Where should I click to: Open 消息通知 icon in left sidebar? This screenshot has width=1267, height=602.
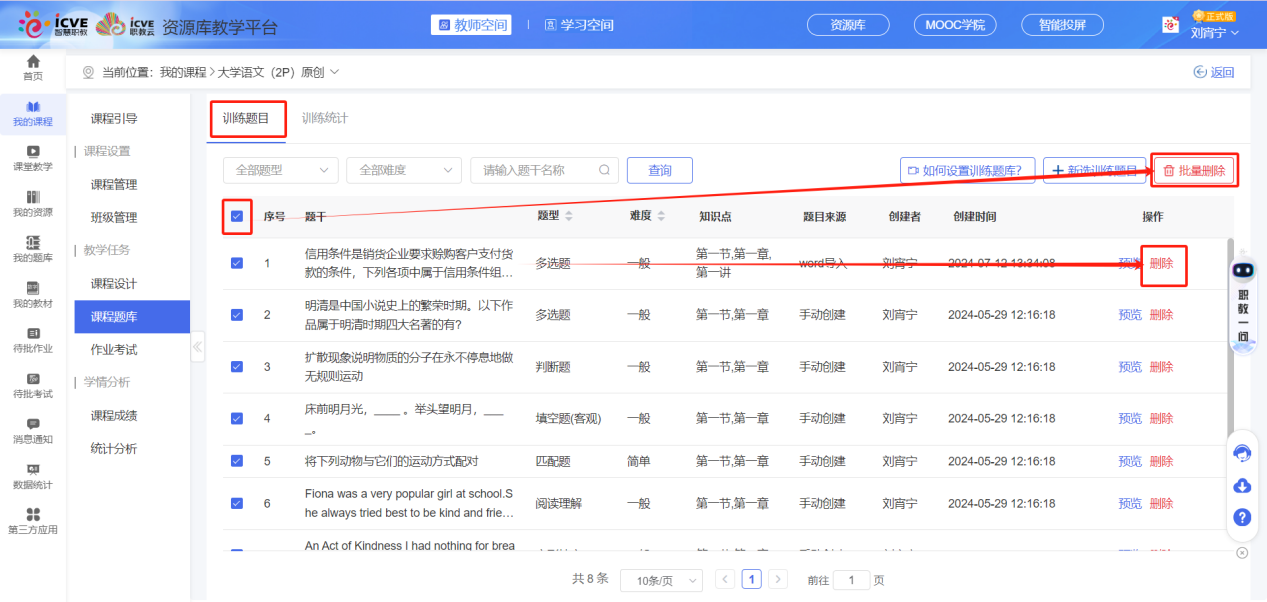33,425
